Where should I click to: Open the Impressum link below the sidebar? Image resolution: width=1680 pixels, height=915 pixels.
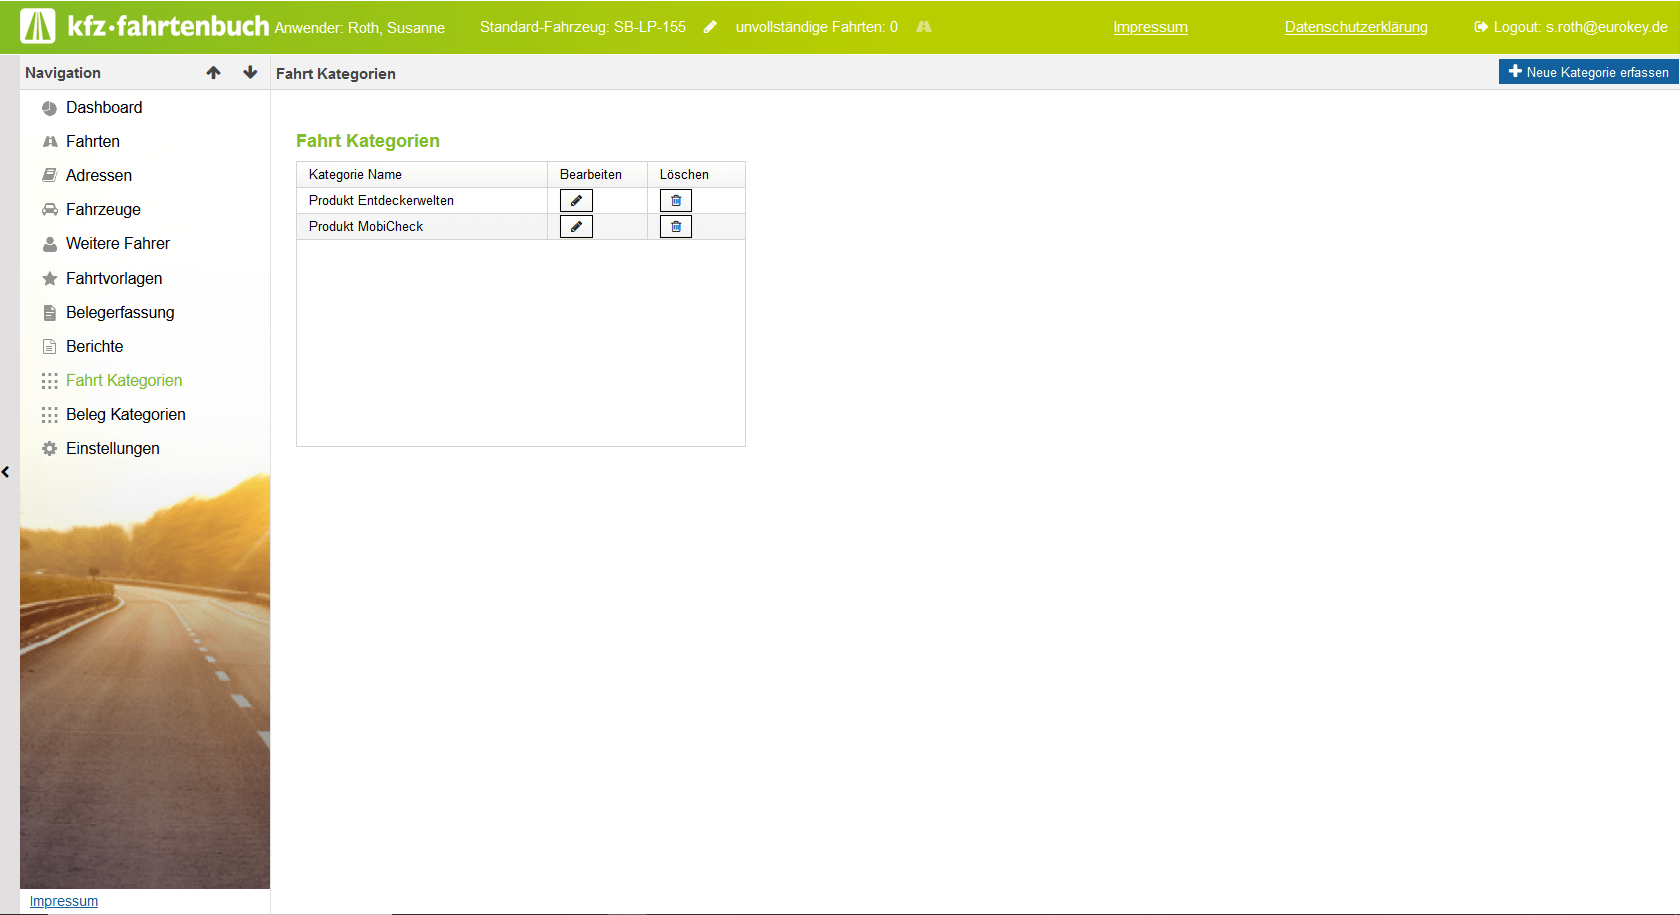click(64, 901)
